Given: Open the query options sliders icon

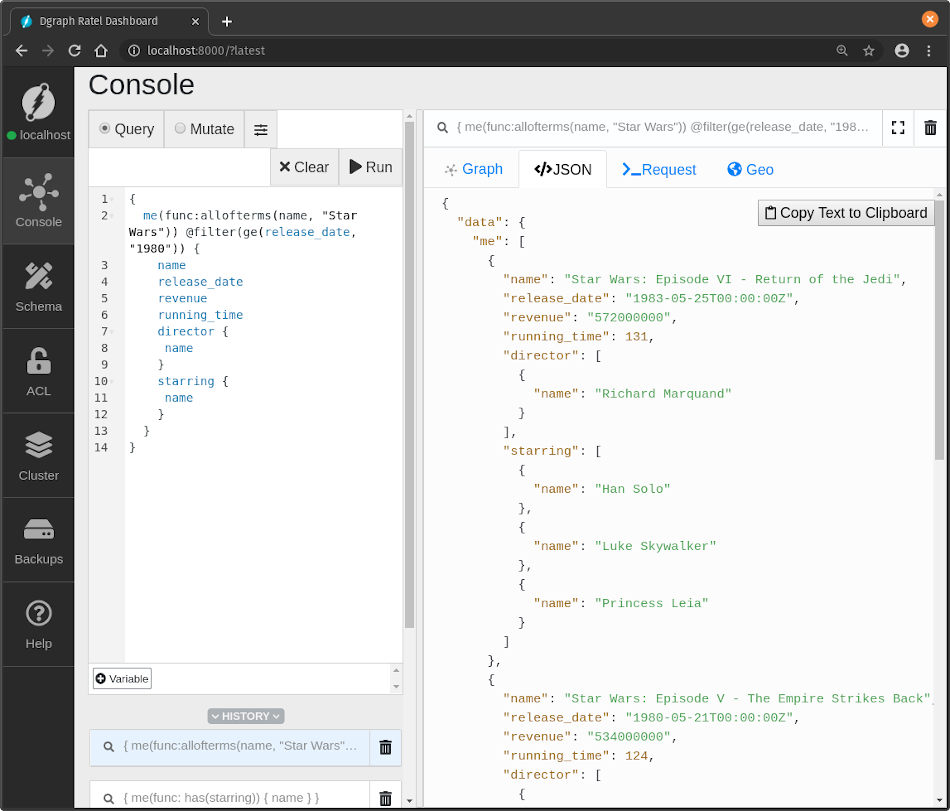Looking at the screenshot, I should (260, 128).
